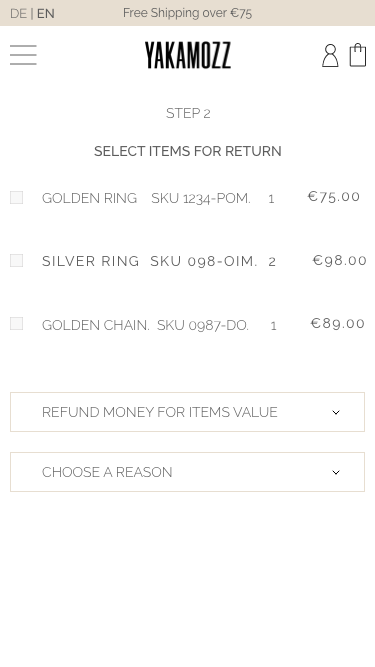Click the €75.00 Golden Ring price
The height and width of the screenshot is (667, 375).
(x=334, y=197)
